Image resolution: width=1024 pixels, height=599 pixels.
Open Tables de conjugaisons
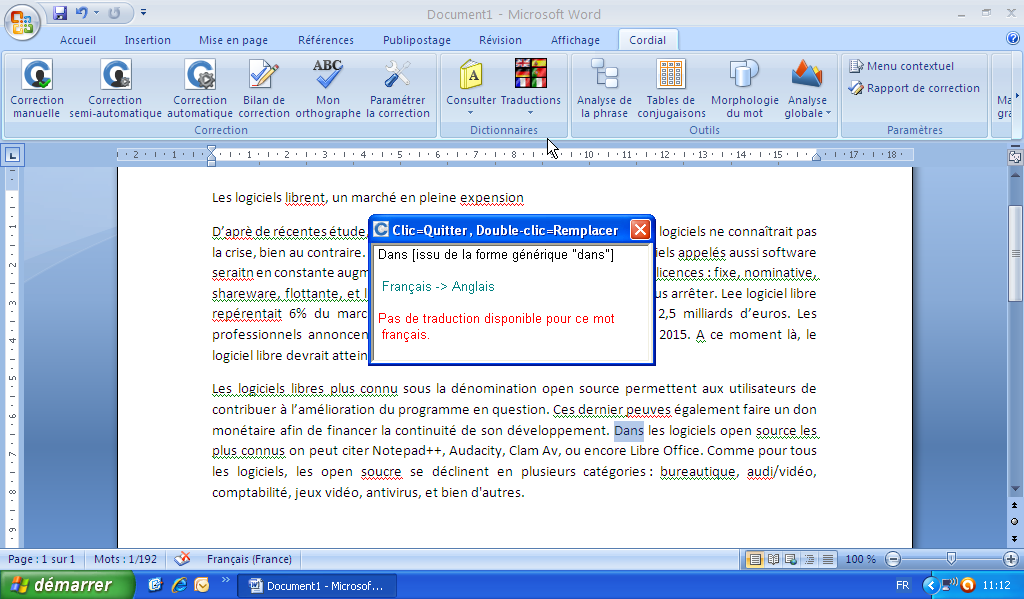(x=671, y=89)
